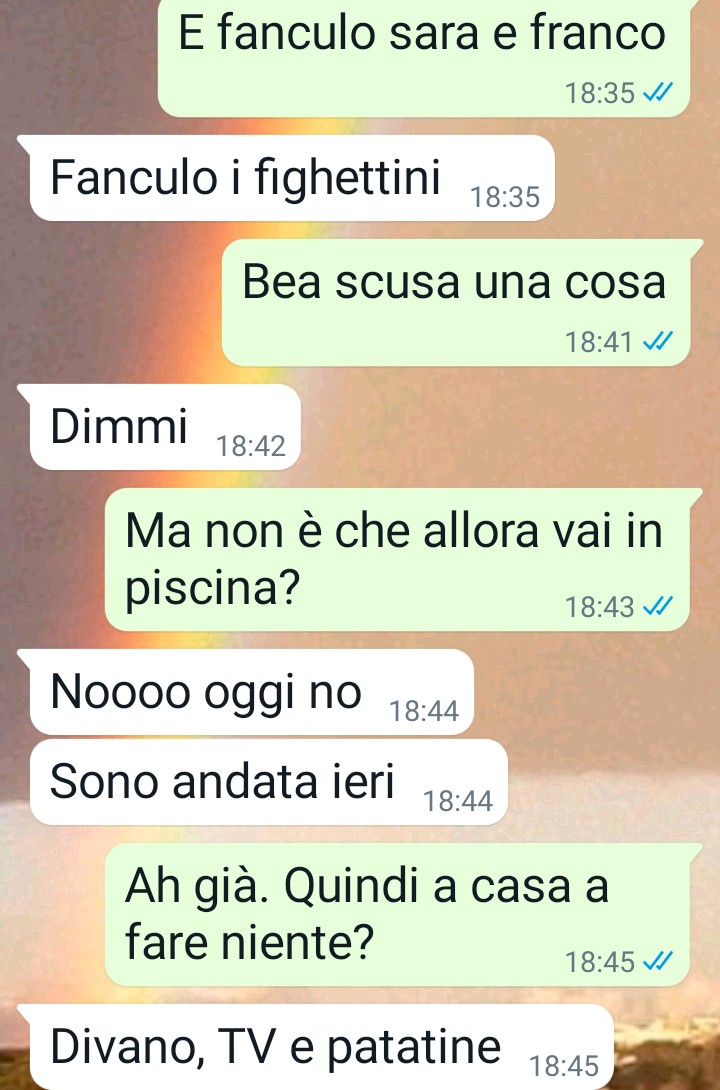Click blue ticks beside 18:43 timestamp
Viewport: 720px width, 1090px height.
tap(657, 606)
